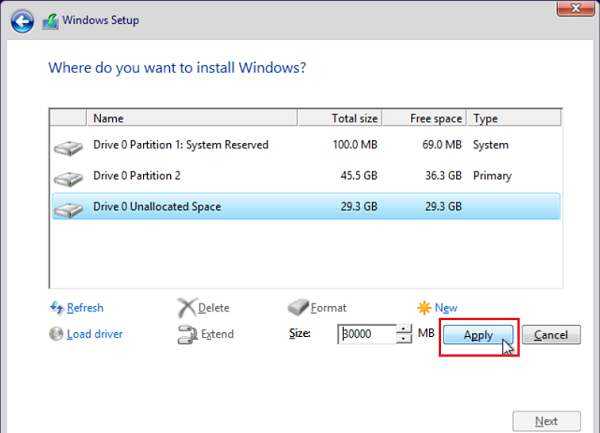Click the back arrow in Windows Setup
This screenshot has height=433, width=600.
22,20
